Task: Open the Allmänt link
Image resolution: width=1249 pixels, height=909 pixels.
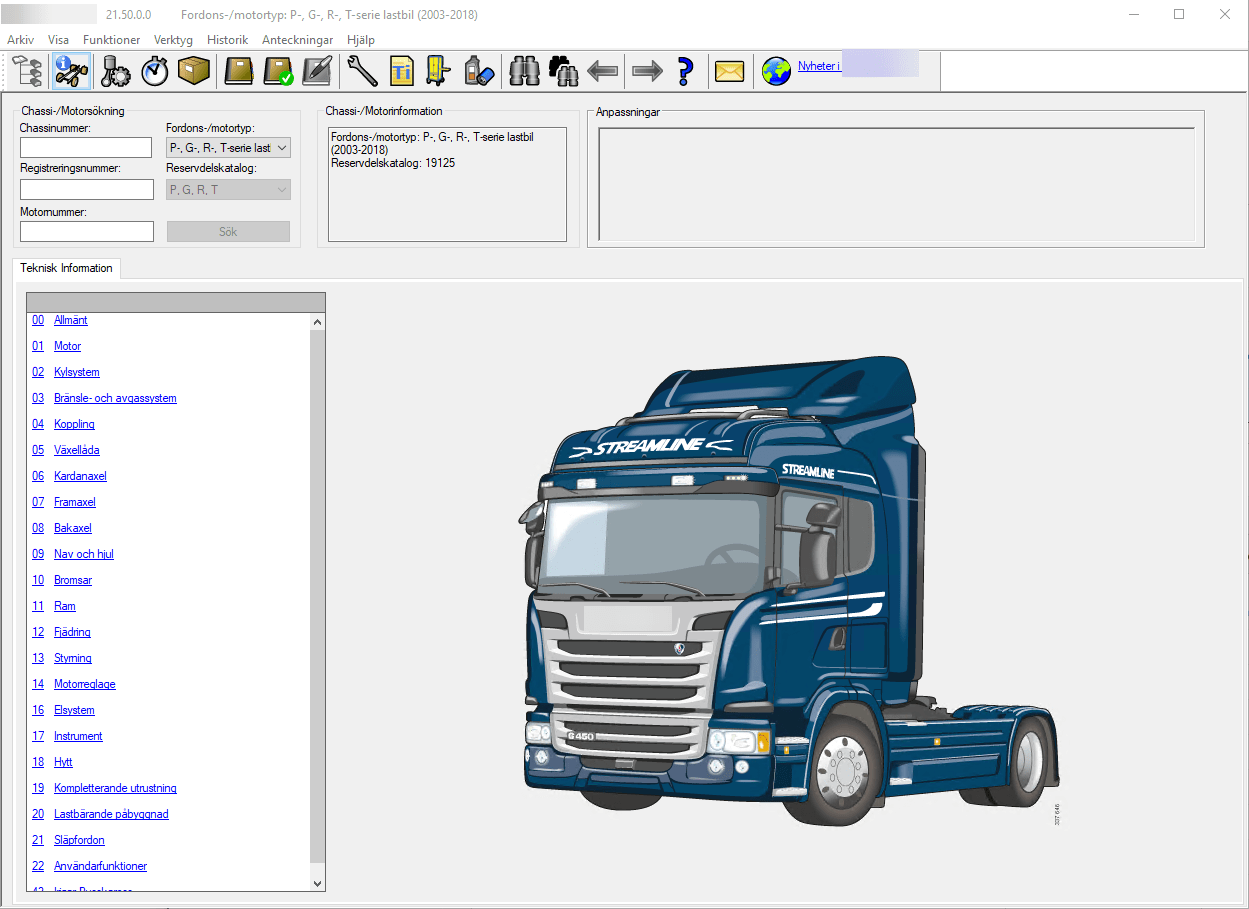Action: click(71, 320)
